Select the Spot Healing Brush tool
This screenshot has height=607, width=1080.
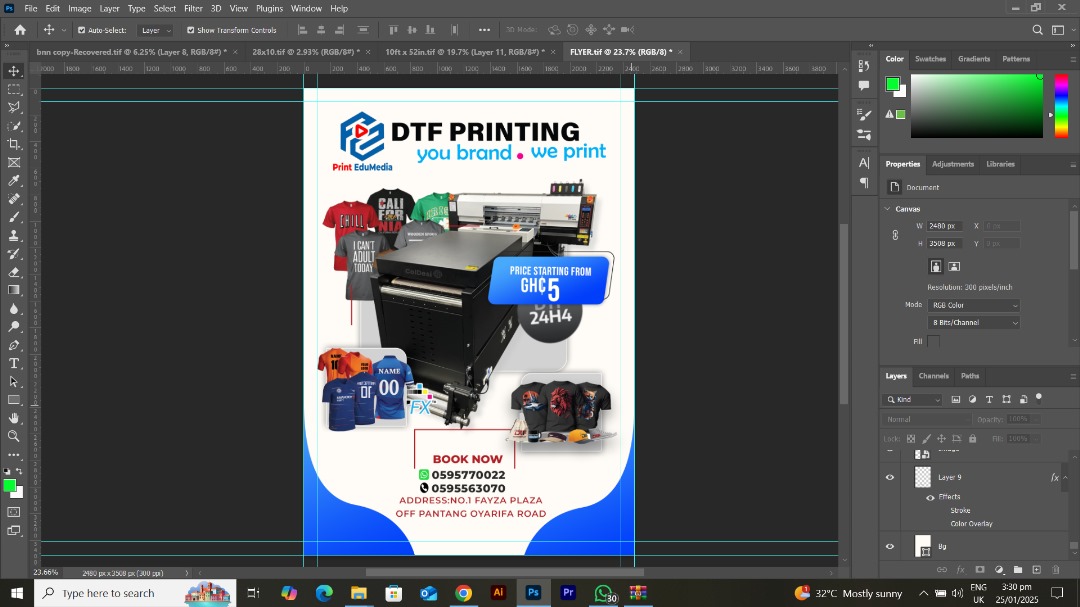14,199
